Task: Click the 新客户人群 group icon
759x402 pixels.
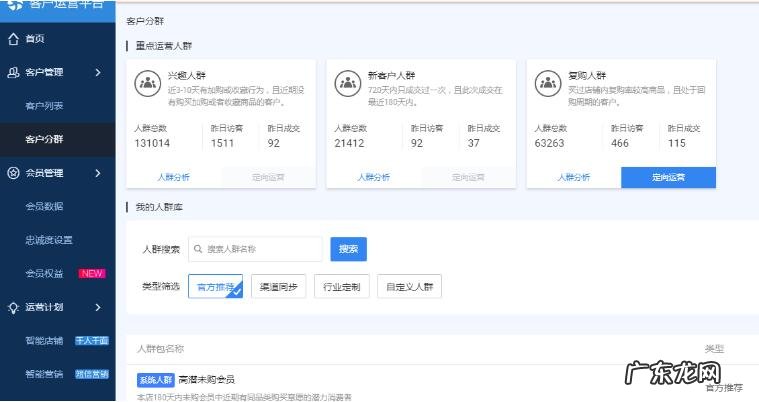Action: (x=348, y=83)
